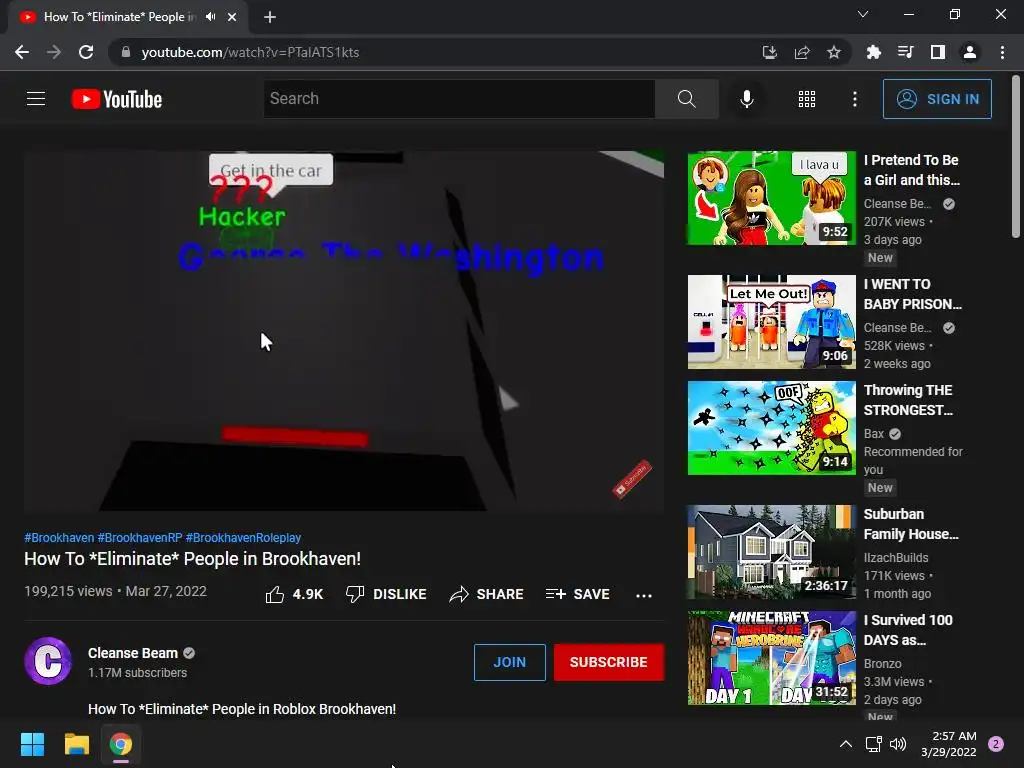Open more actions ellipsis under video

tap(643, 595)
